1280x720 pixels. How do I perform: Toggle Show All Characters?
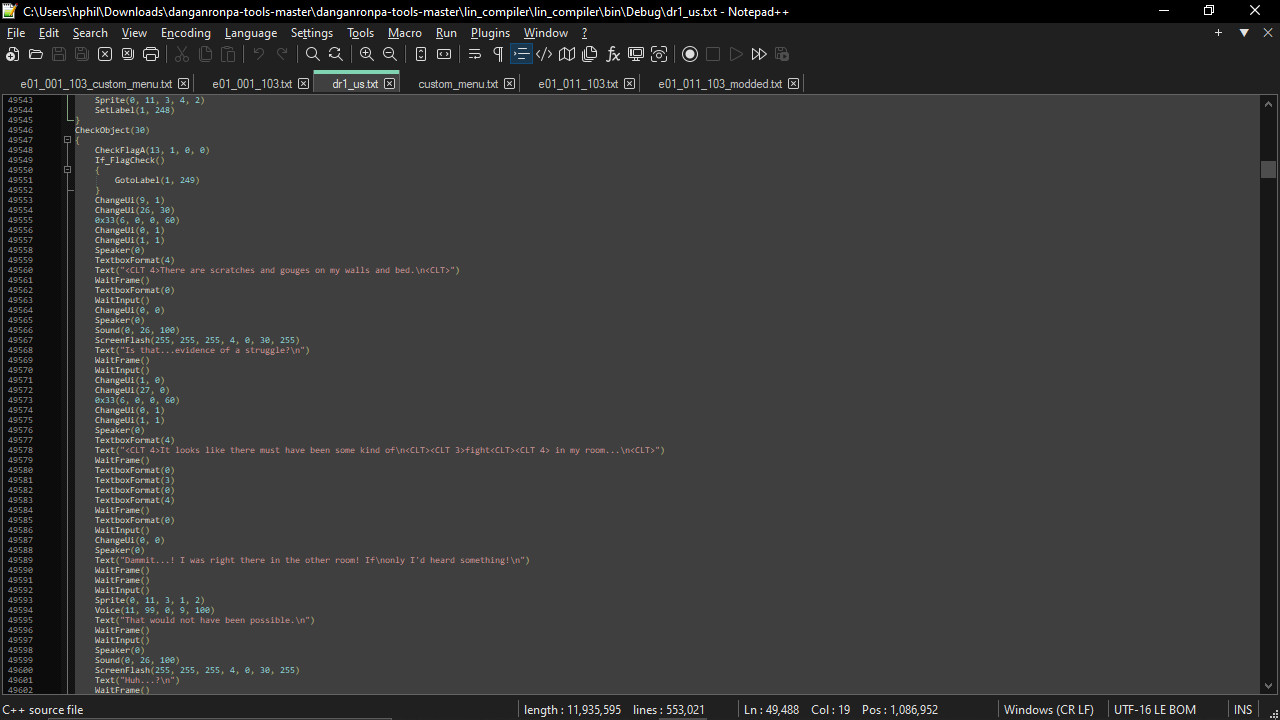(x=497, y=54)
